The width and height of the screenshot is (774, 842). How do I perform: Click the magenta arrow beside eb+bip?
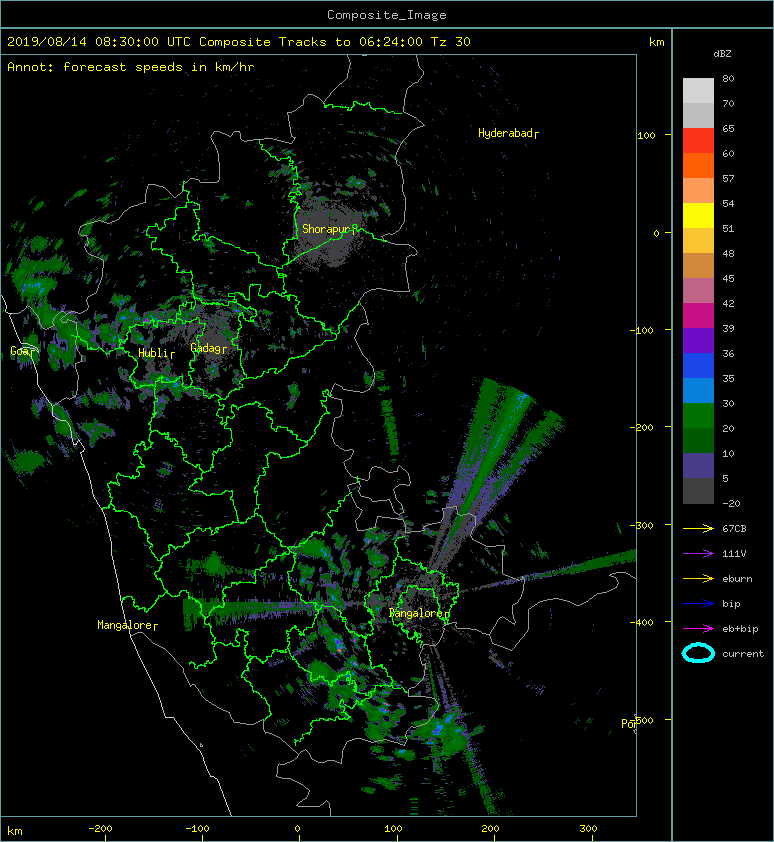698,629
